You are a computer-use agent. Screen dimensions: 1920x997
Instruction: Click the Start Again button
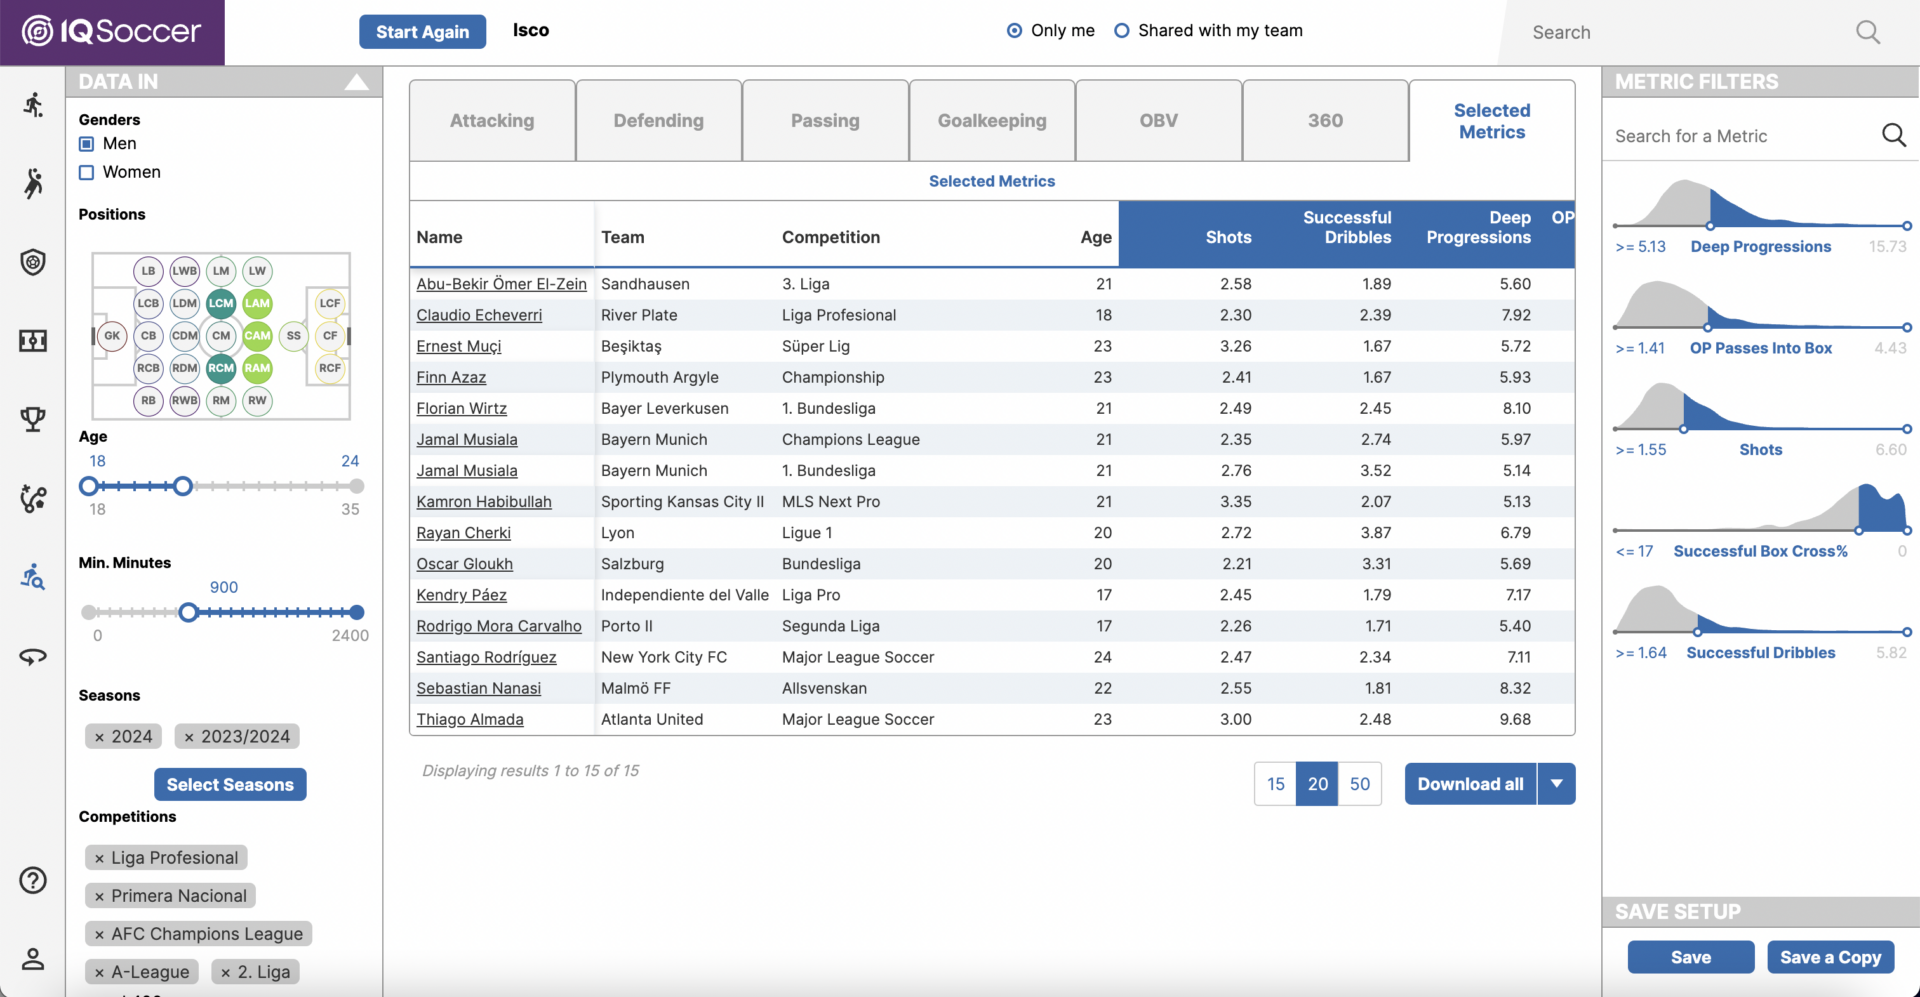click(x=422, y=32)
